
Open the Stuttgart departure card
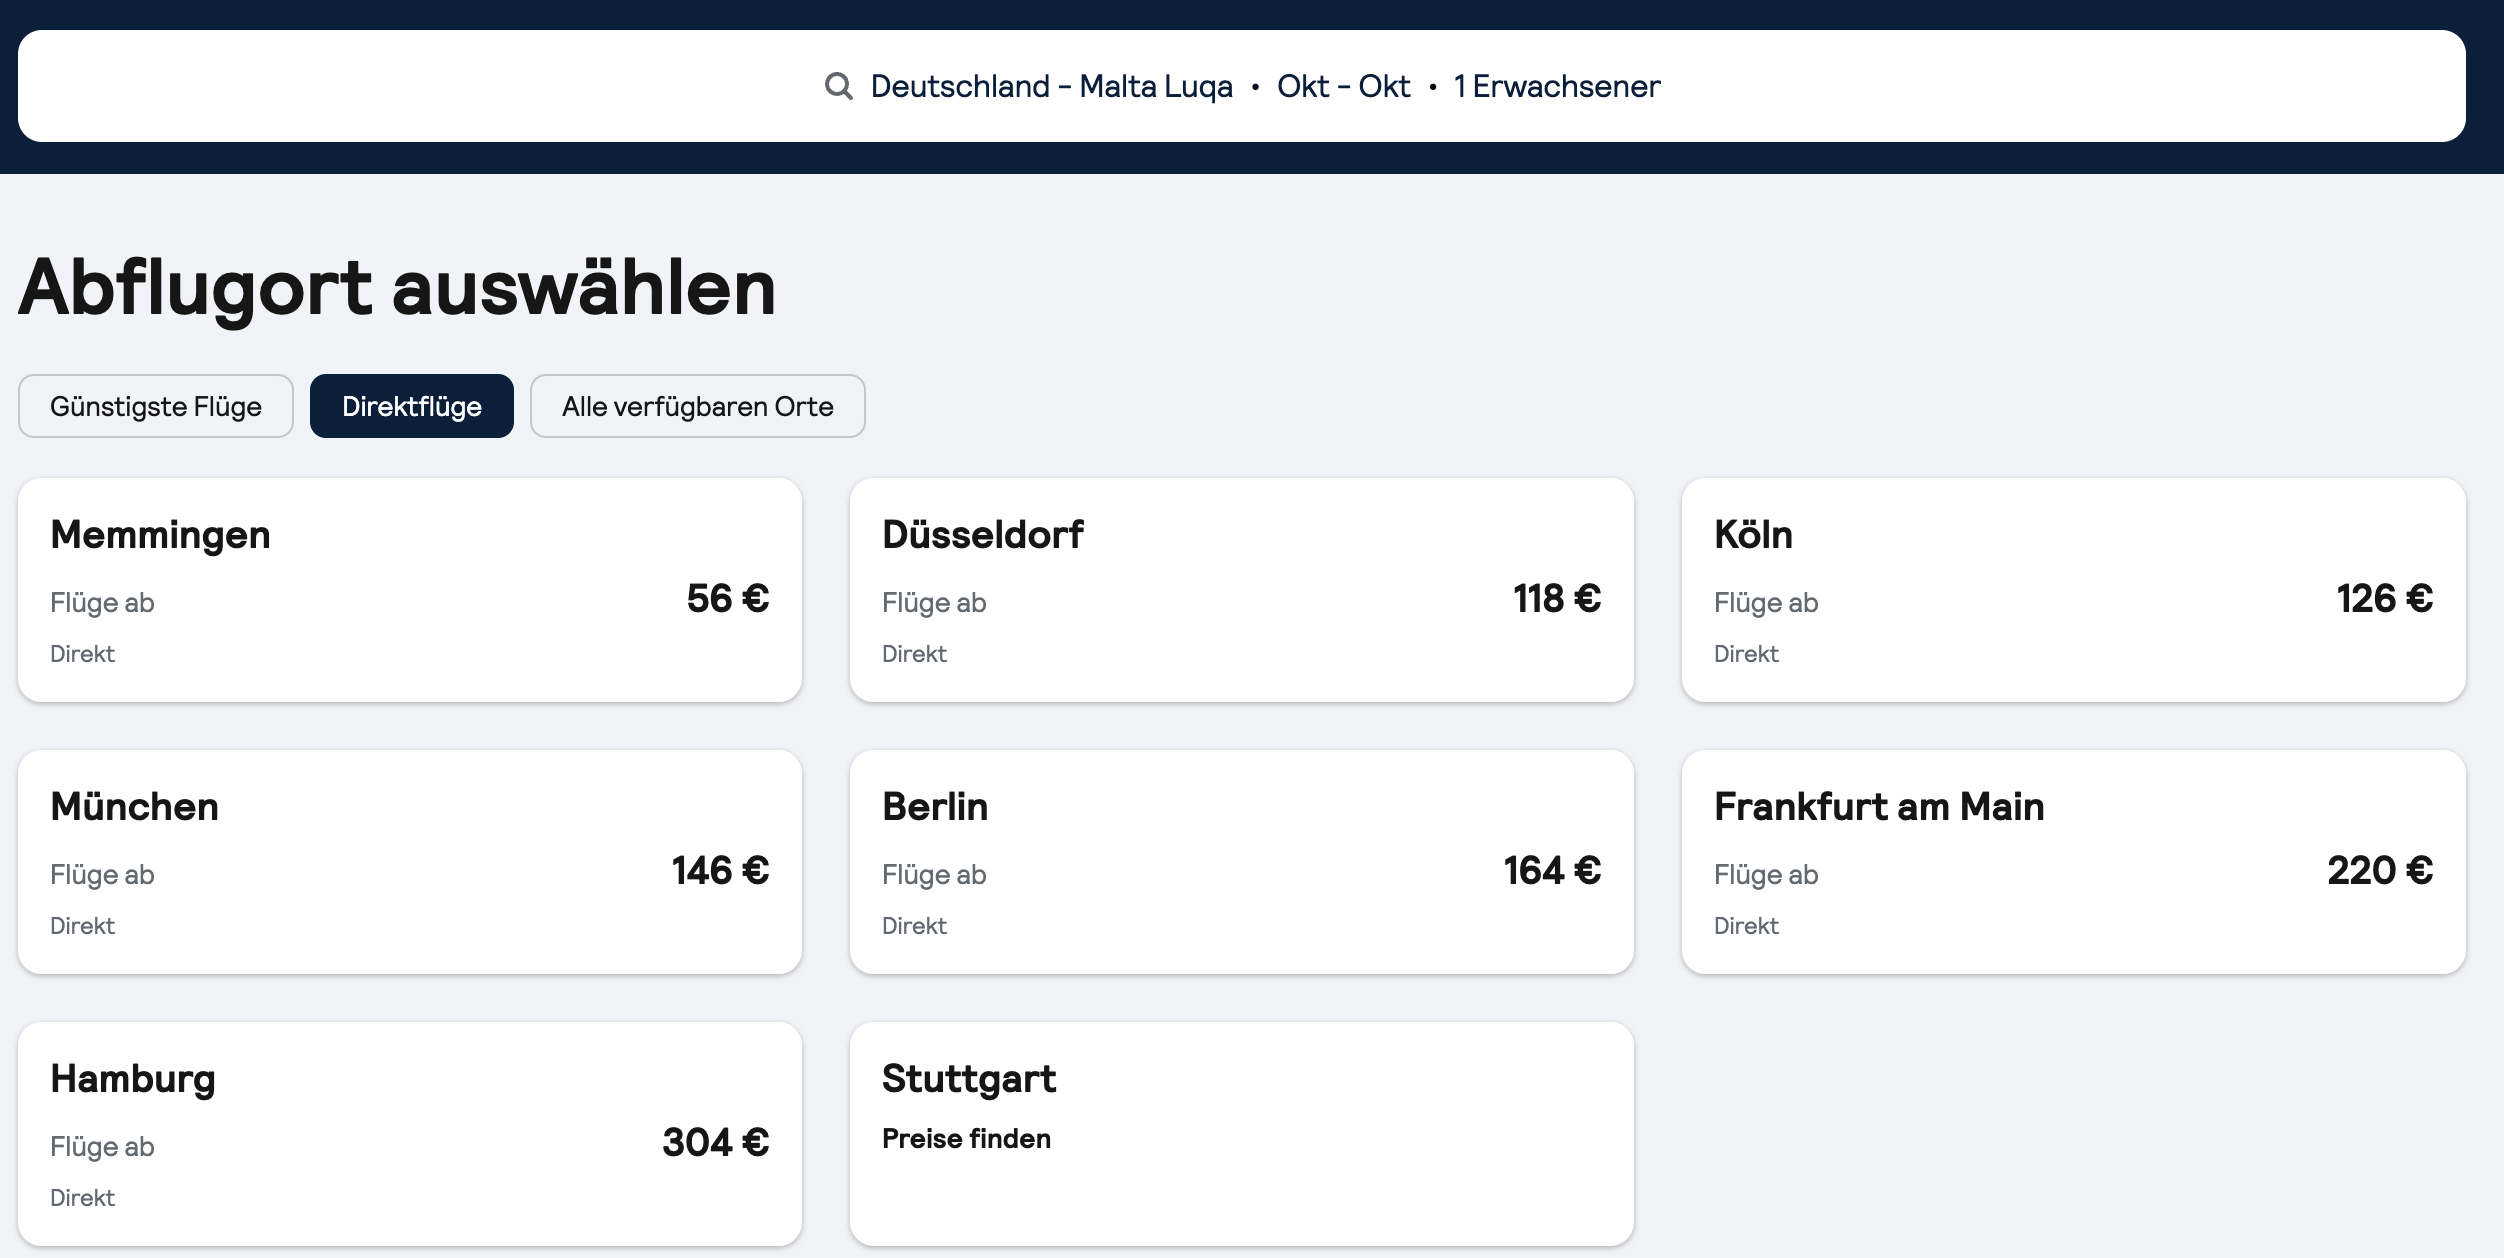click(x=1242, y=1134)
